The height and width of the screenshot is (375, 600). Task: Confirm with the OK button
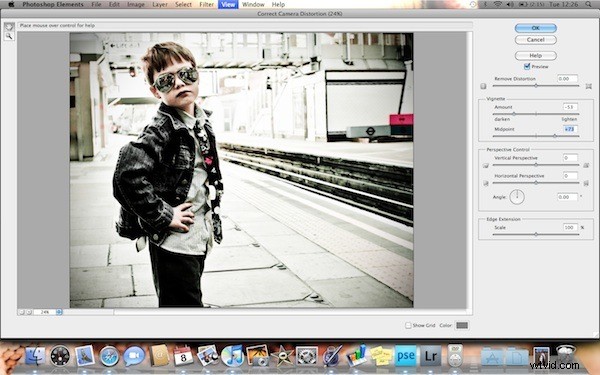(535, 28)
